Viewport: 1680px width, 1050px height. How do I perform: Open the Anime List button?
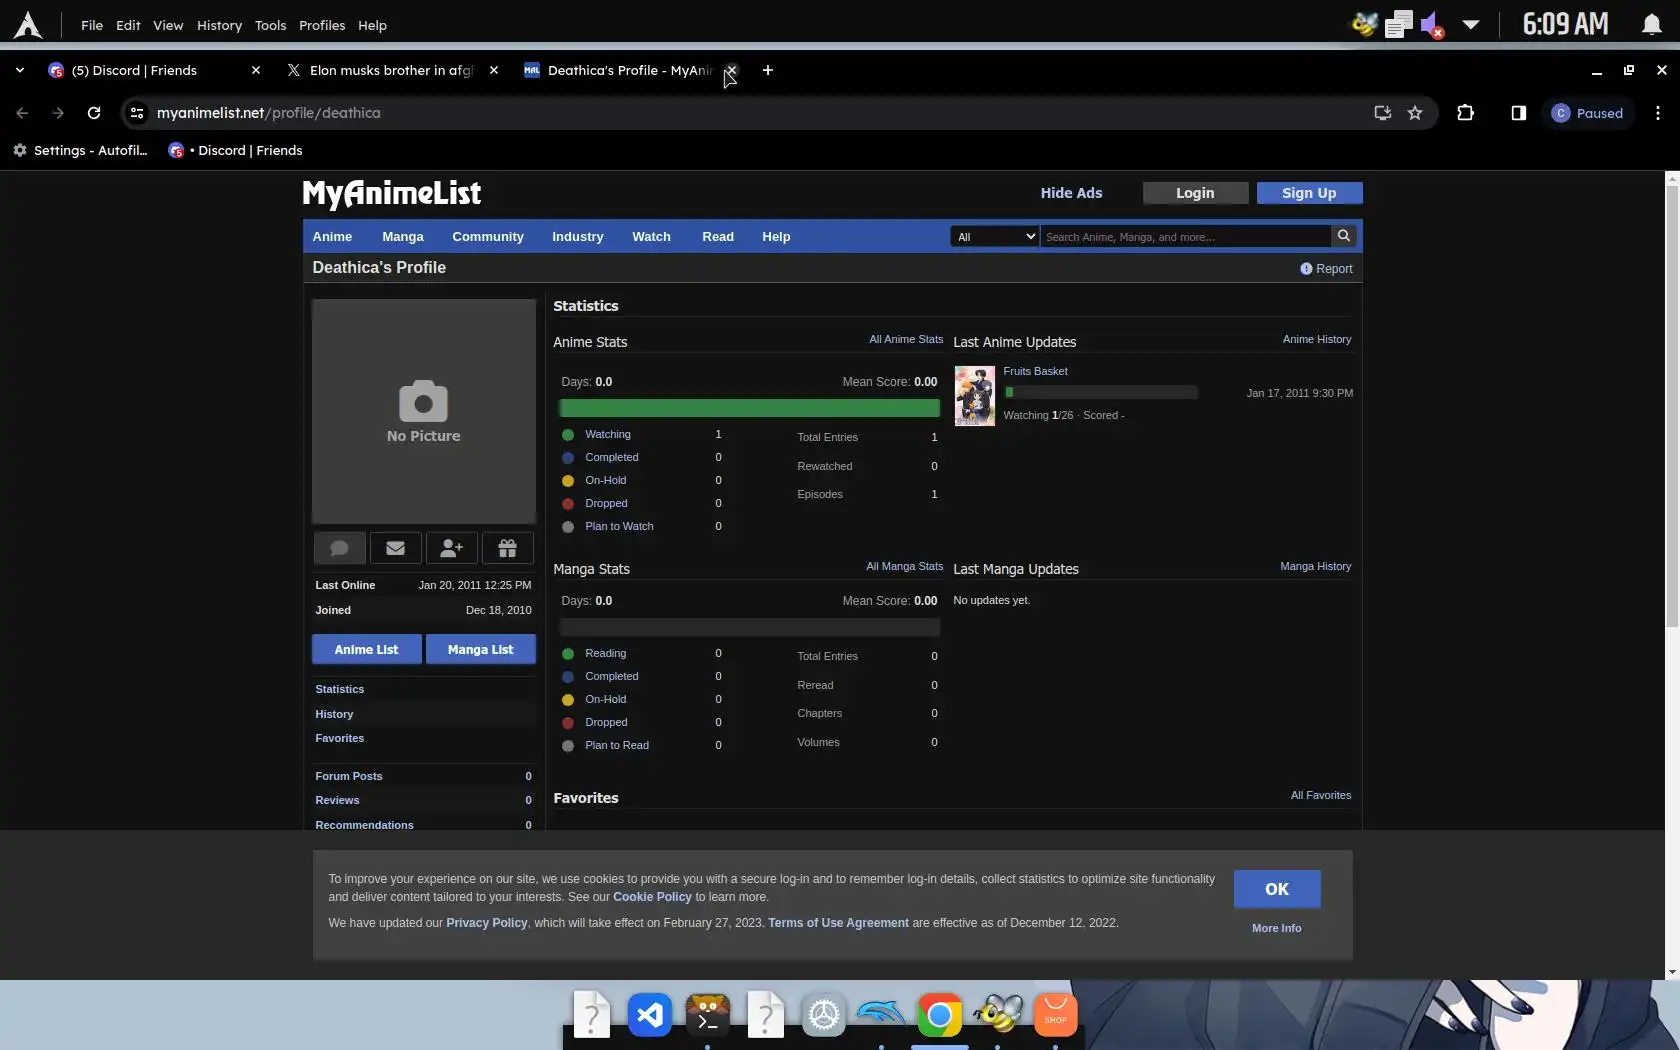366,649
